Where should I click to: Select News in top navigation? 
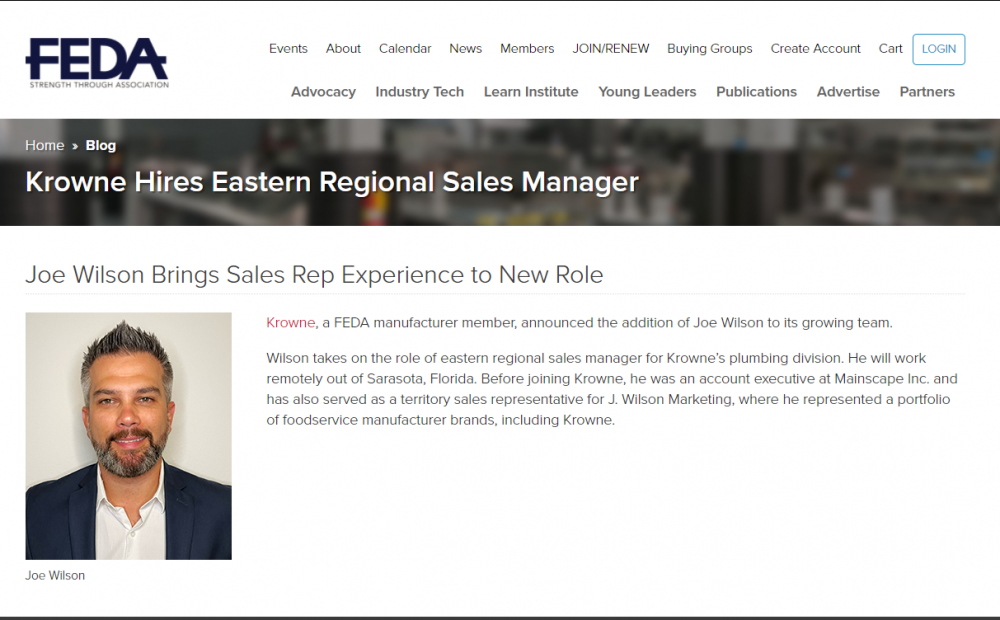point(465,49)
